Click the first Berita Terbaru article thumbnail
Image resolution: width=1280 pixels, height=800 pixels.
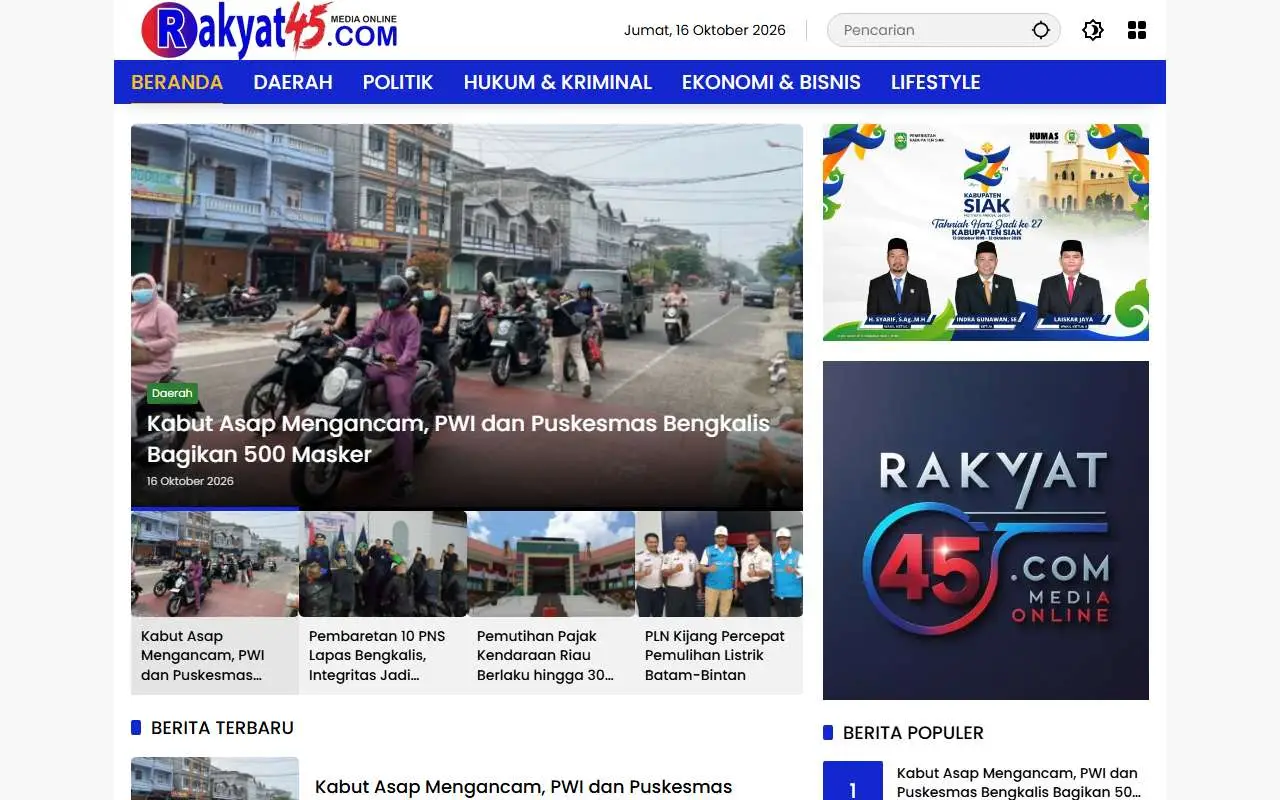point(215,778)
